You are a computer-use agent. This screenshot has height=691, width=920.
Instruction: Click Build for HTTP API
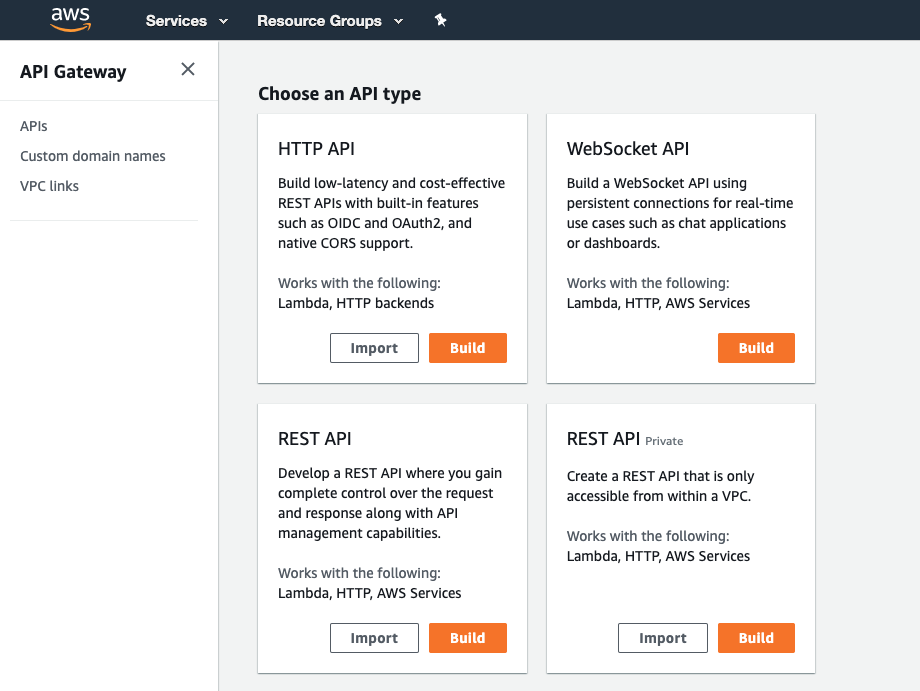click(x=467, y=348)
